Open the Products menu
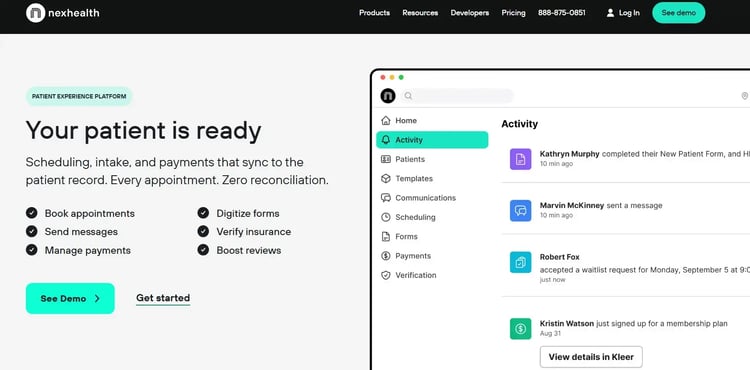The height and width of the screenshot is (370, 750). [x=375, y=13]
